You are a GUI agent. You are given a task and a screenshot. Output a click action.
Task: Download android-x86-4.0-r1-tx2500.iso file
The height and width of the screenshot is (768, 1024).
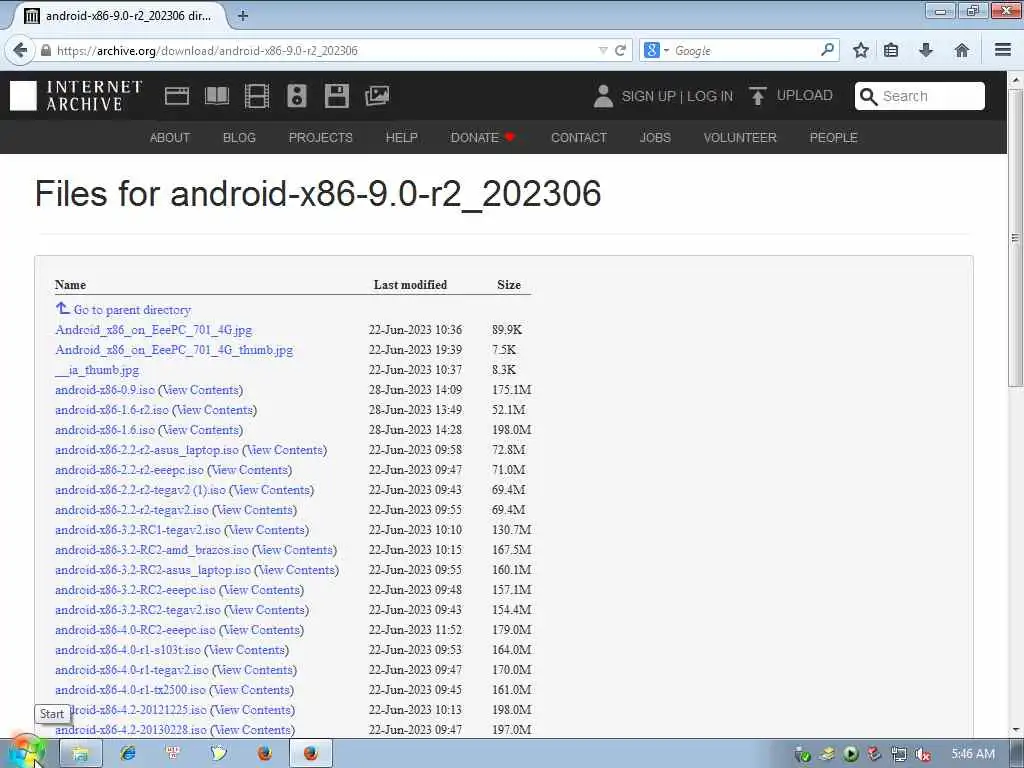[x=130, y=690]
